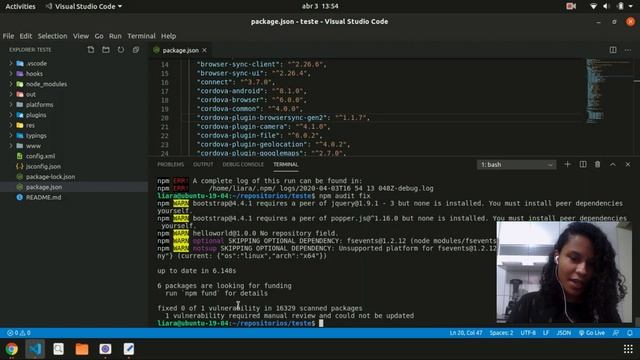Change language mode from JSON

tap(564, 333)
